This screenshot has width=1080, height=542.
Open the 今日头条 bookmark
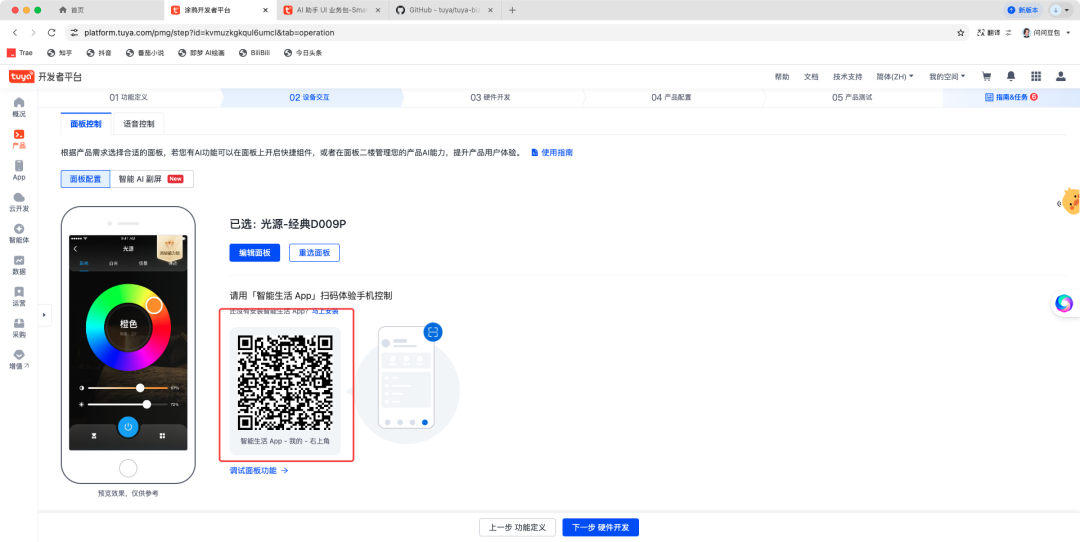[303, 52]
